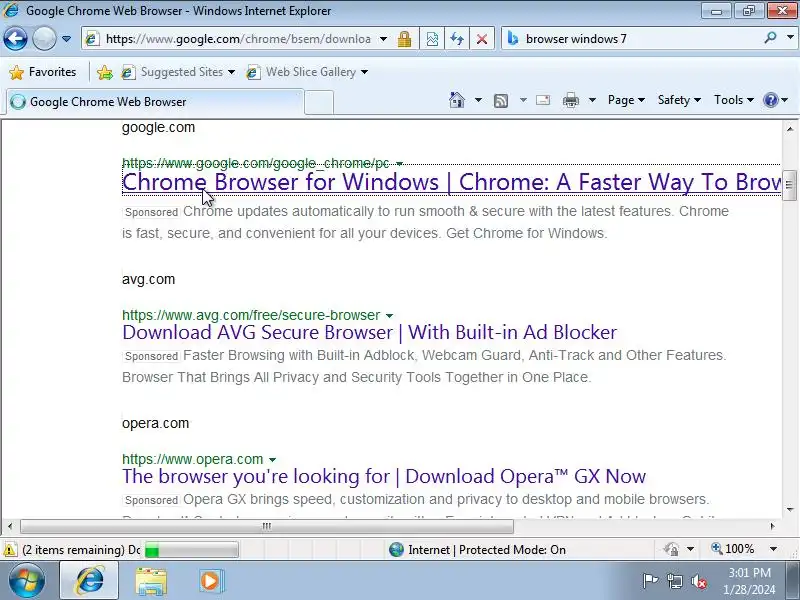The height and width of the screenshot is (600, 800).
Task: Open the taskbar clock and date
Action: (x=749, y=581)
